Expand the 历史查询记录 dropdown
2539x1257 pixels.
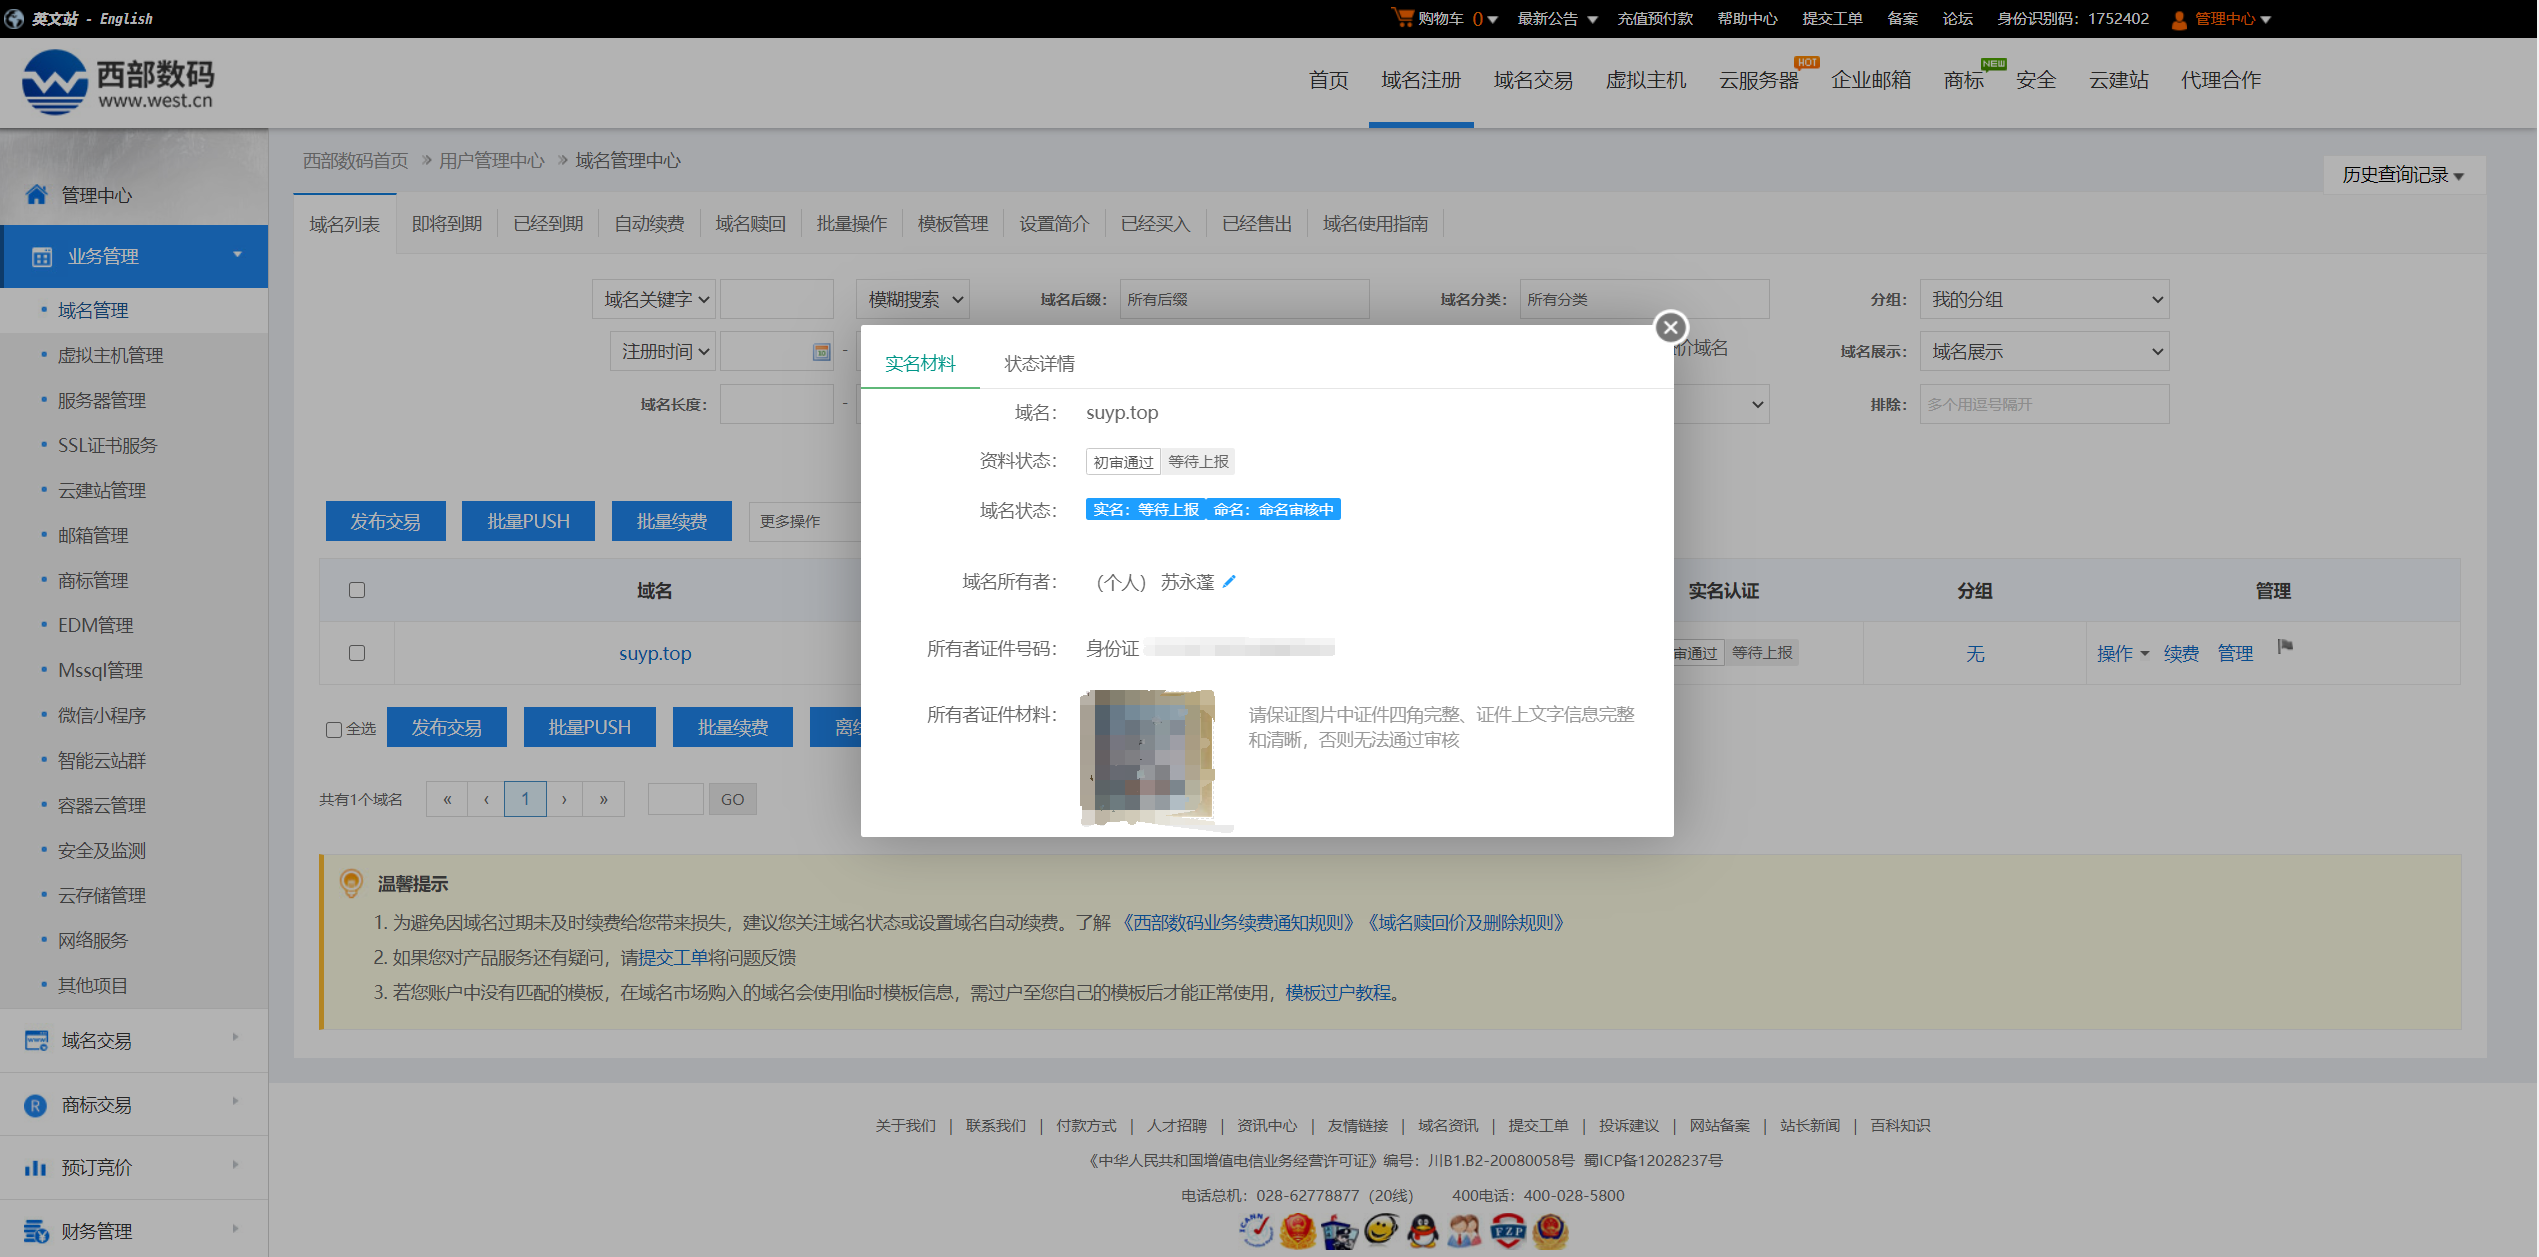coord(2402,175)
